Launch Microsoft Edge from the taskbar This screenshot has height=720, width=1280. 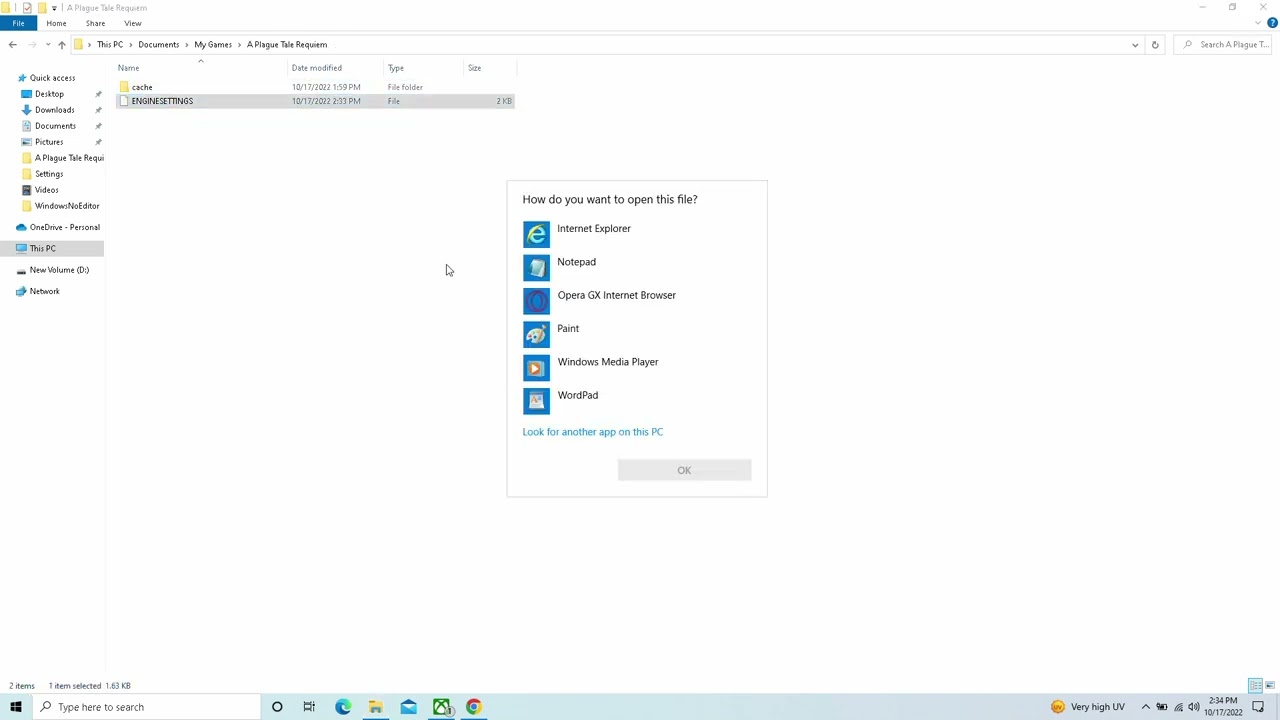[x=343, y=707]
